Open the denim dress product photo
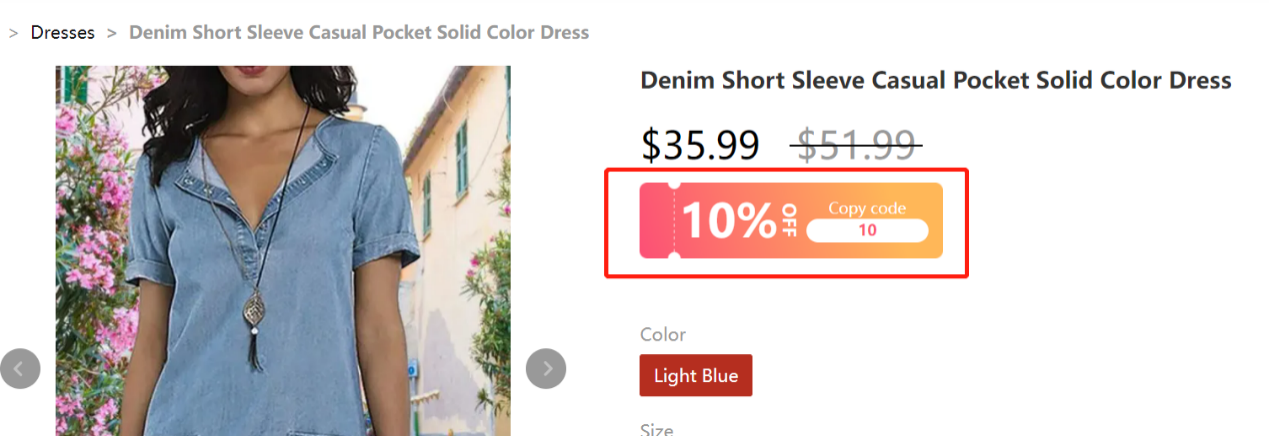This screenshot has width=1269, height=436. pyautogui.click(x=282, y=250)
